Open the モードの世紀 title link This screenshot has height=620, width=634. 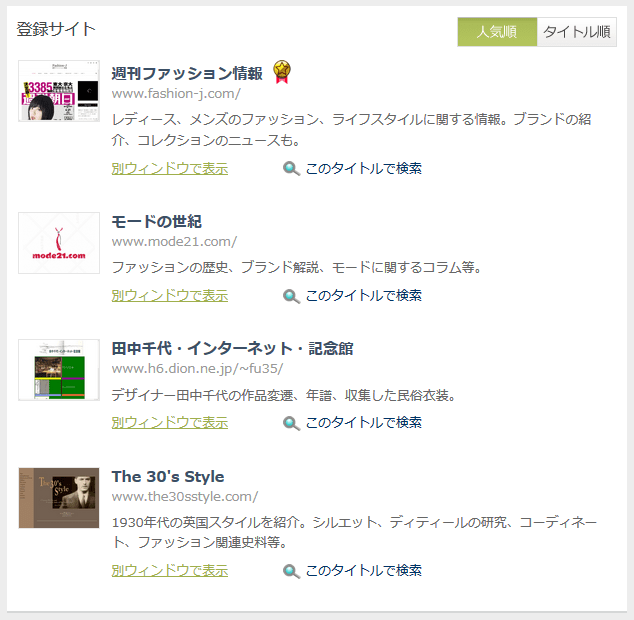pos(156,221)
